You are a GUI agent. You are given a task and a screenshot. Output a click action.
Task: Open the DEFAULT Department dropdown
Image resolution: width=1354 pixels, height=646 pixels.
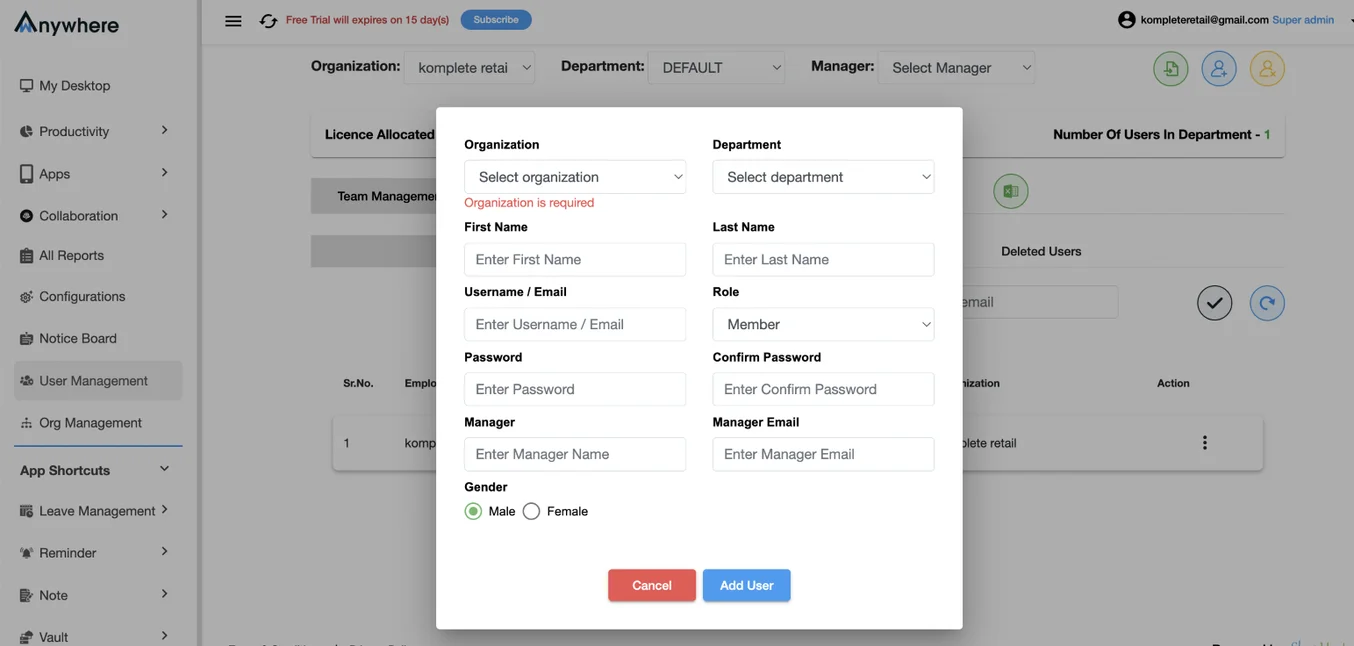click(716, 68)
